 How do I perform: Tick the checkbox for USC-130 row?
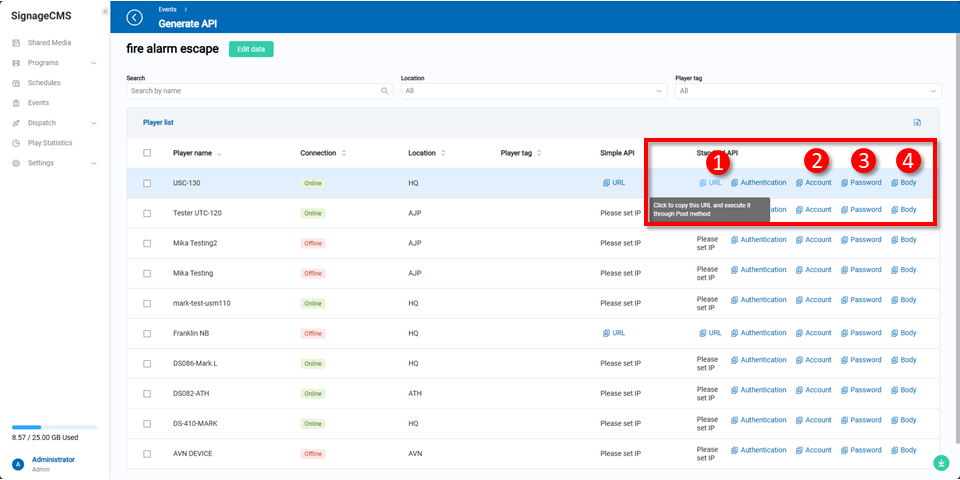(148, 183)
